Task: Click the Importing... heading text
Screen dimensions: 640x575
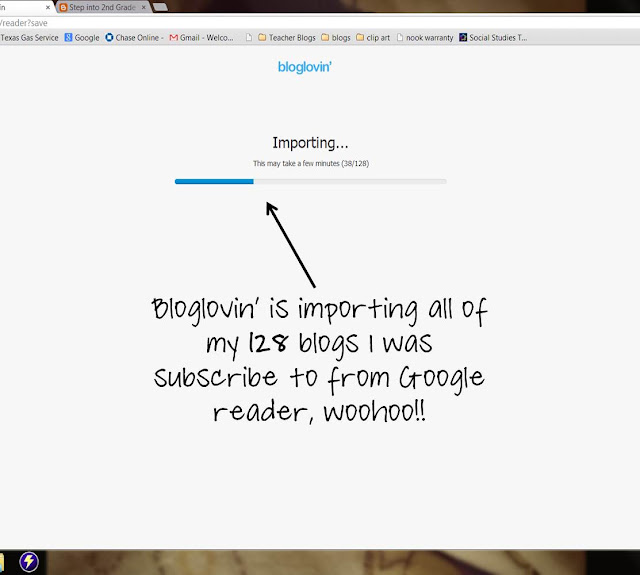Action: (x=310, y=143)
